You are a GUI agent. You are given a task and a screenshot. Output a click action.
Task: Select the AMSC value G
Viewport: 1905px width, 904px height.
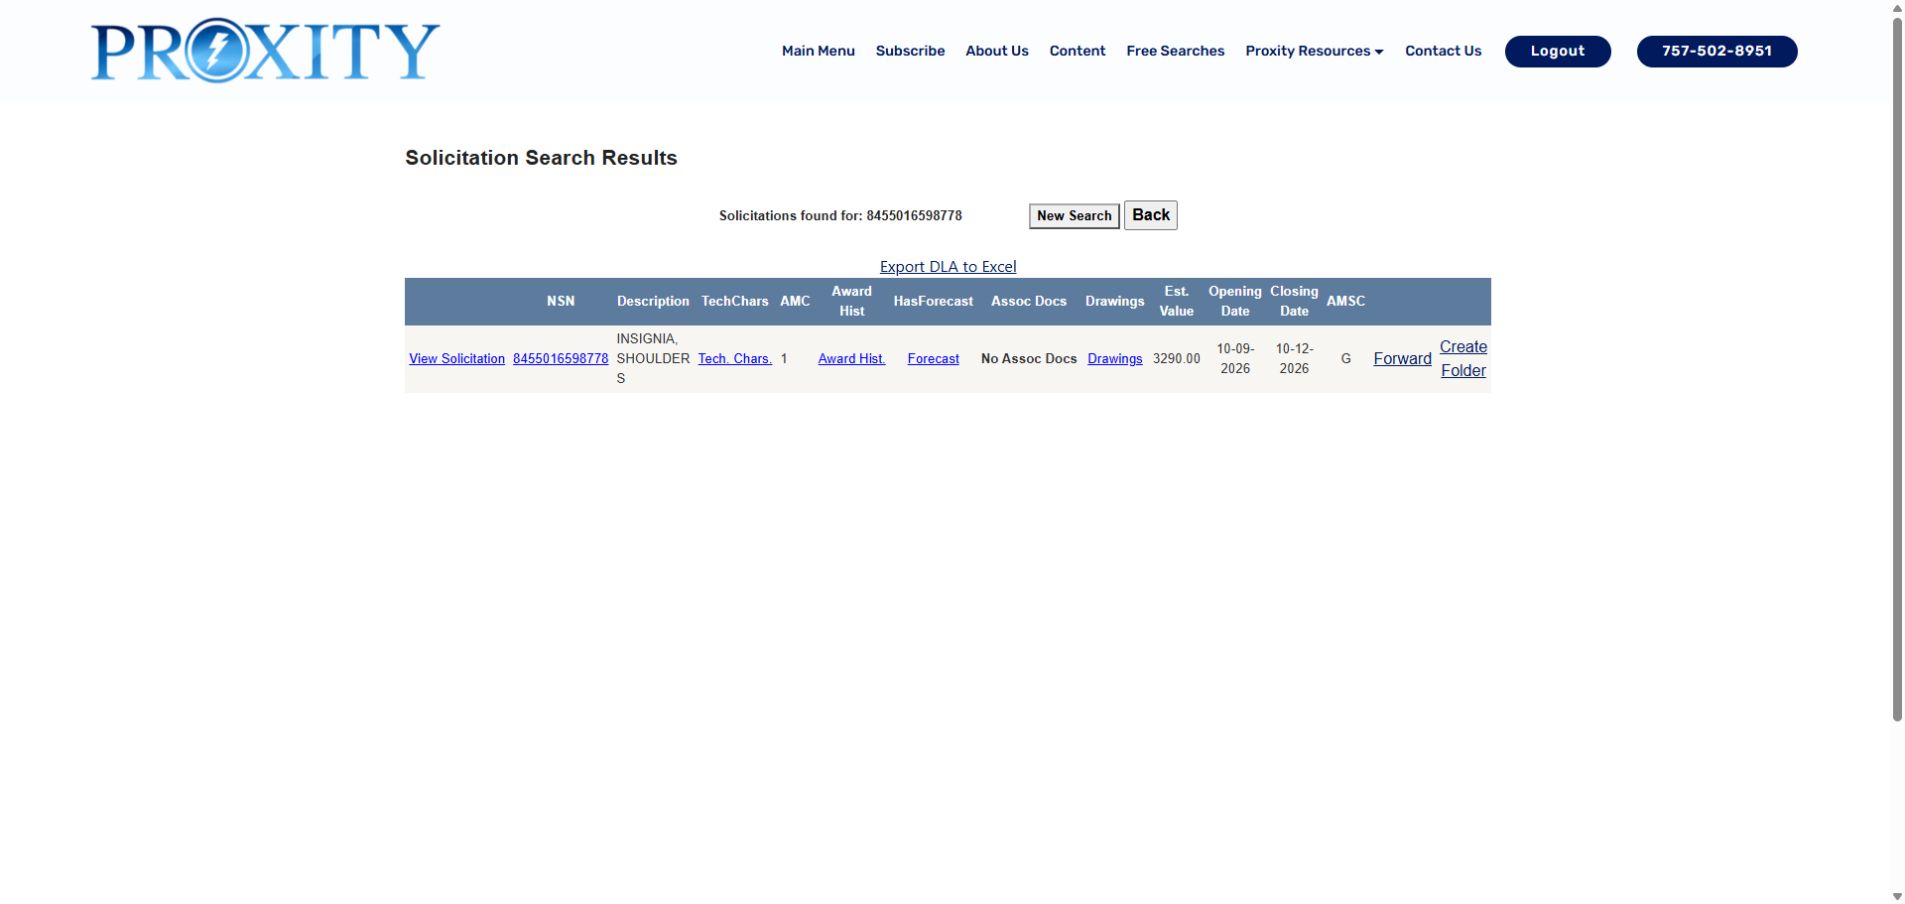point(1346,359)
